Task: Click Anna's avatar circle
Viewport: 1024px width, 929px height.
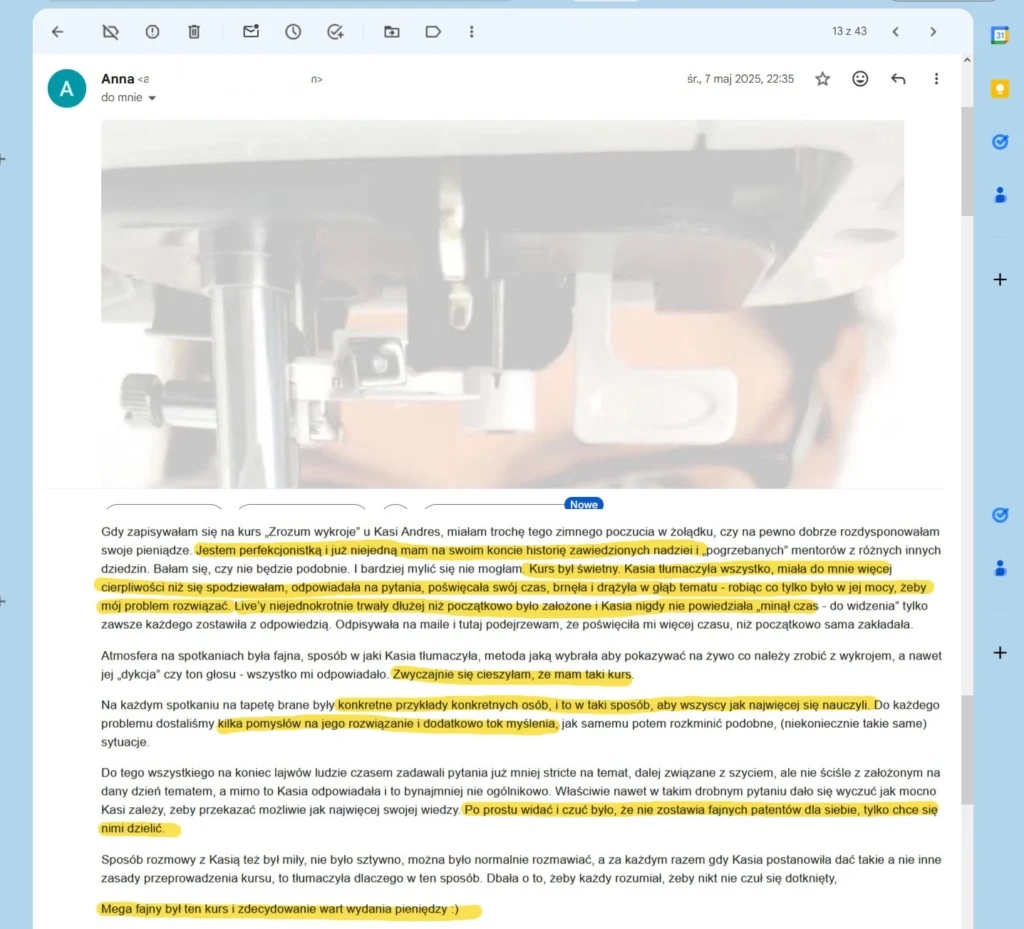Action: point(67,88)
